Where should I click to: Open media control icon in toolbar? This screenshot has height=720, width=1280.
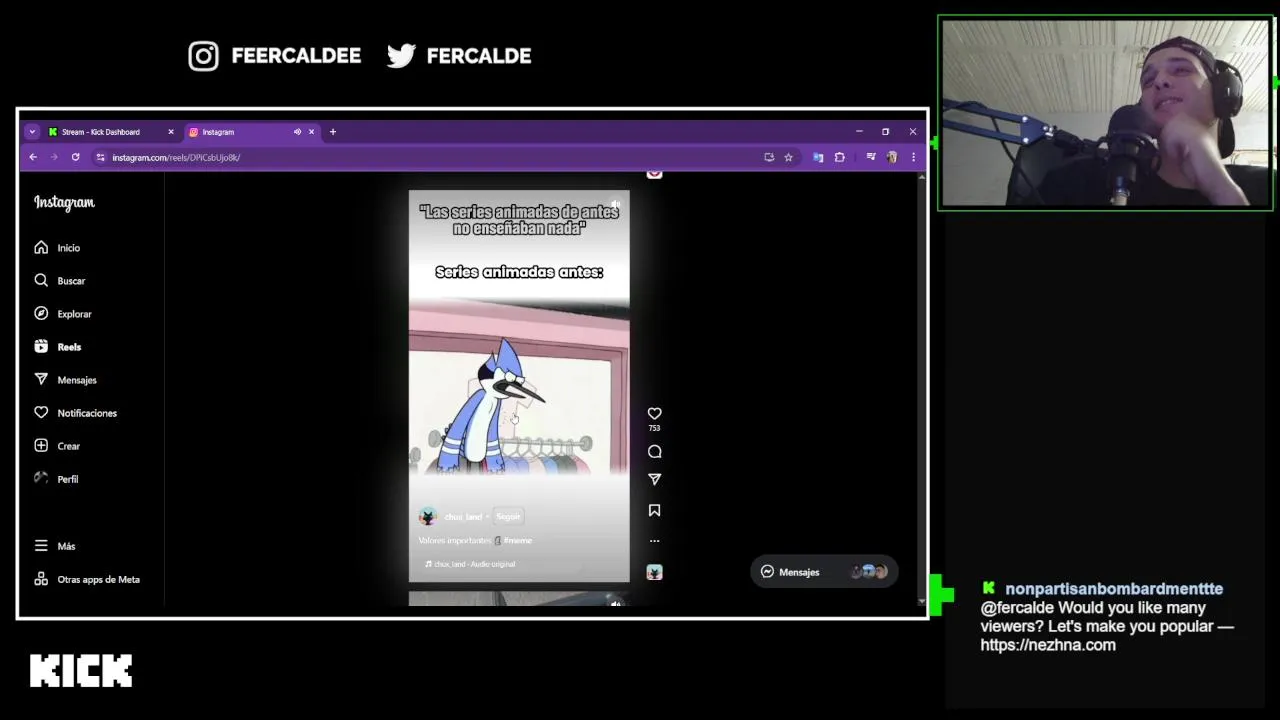pyautogui.click(x=871, y=157)
